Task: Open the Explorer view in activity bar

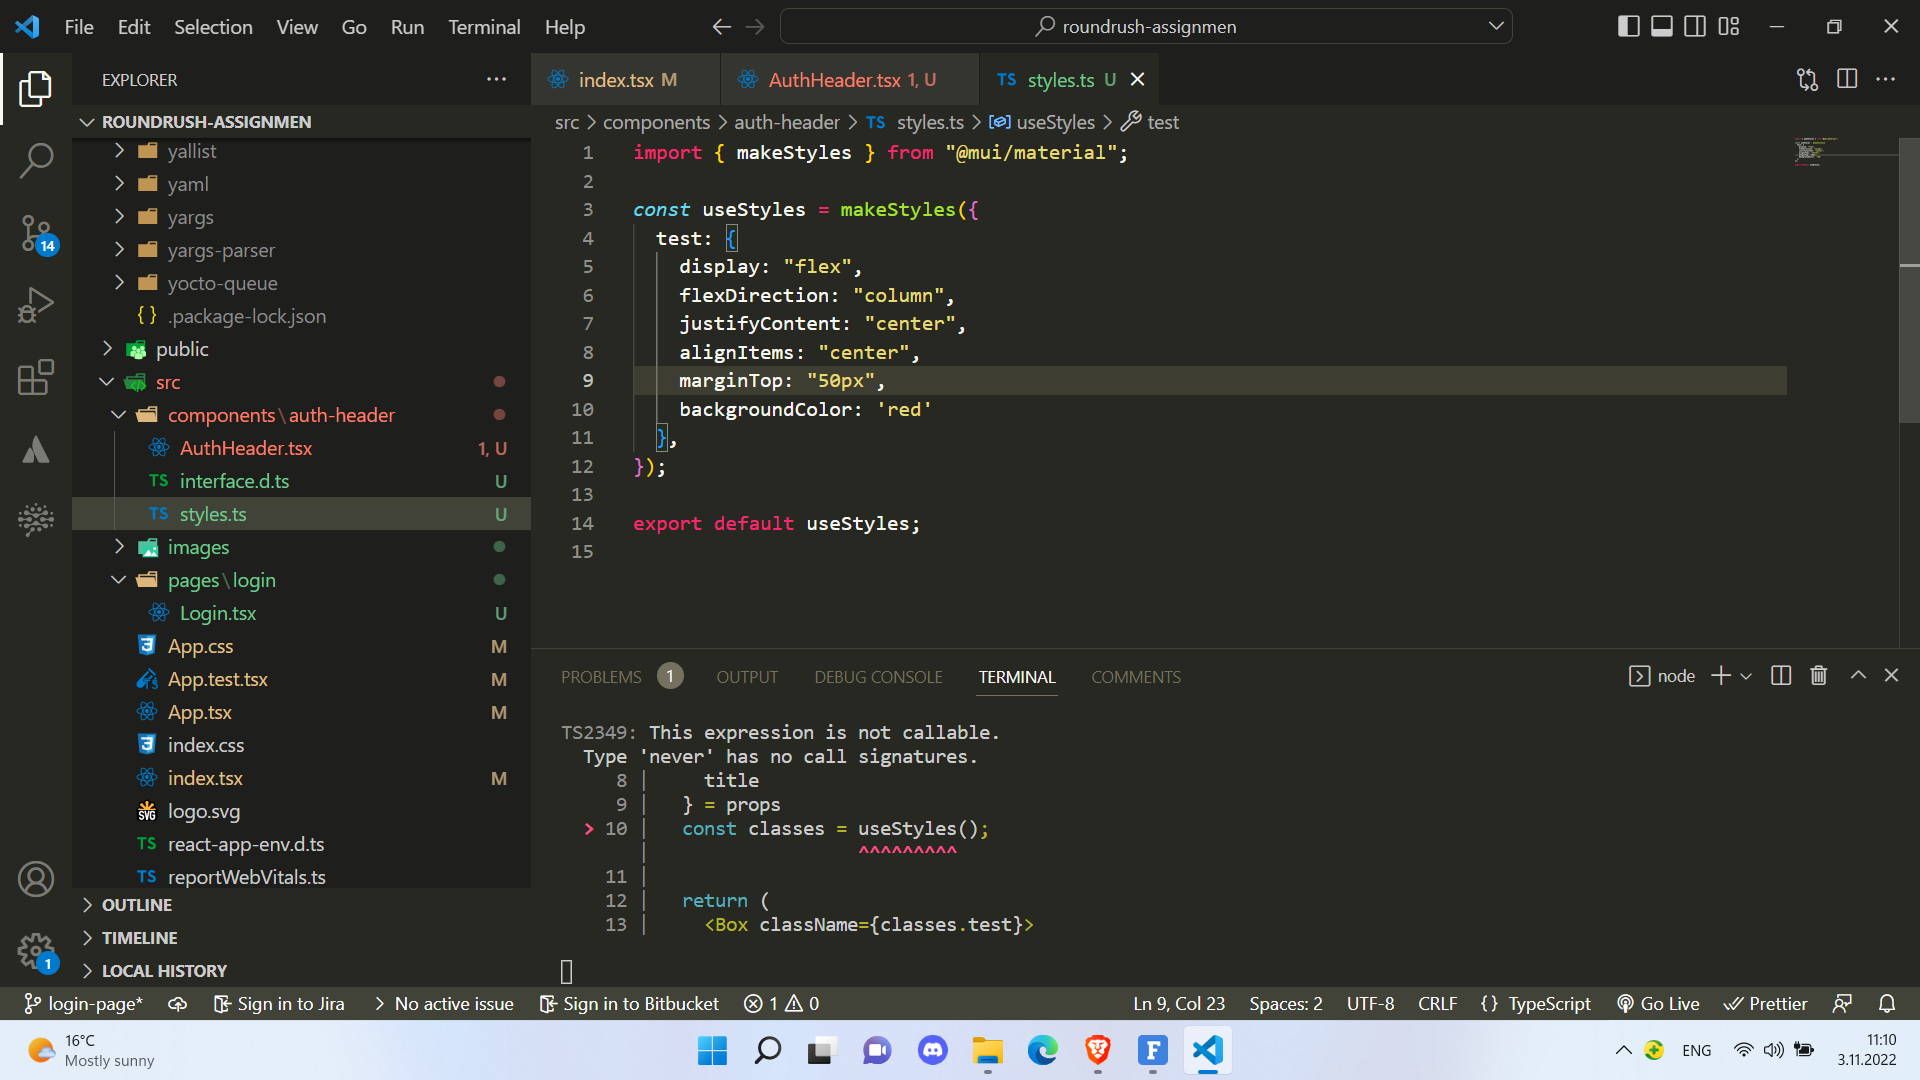Action: point(36,89)
